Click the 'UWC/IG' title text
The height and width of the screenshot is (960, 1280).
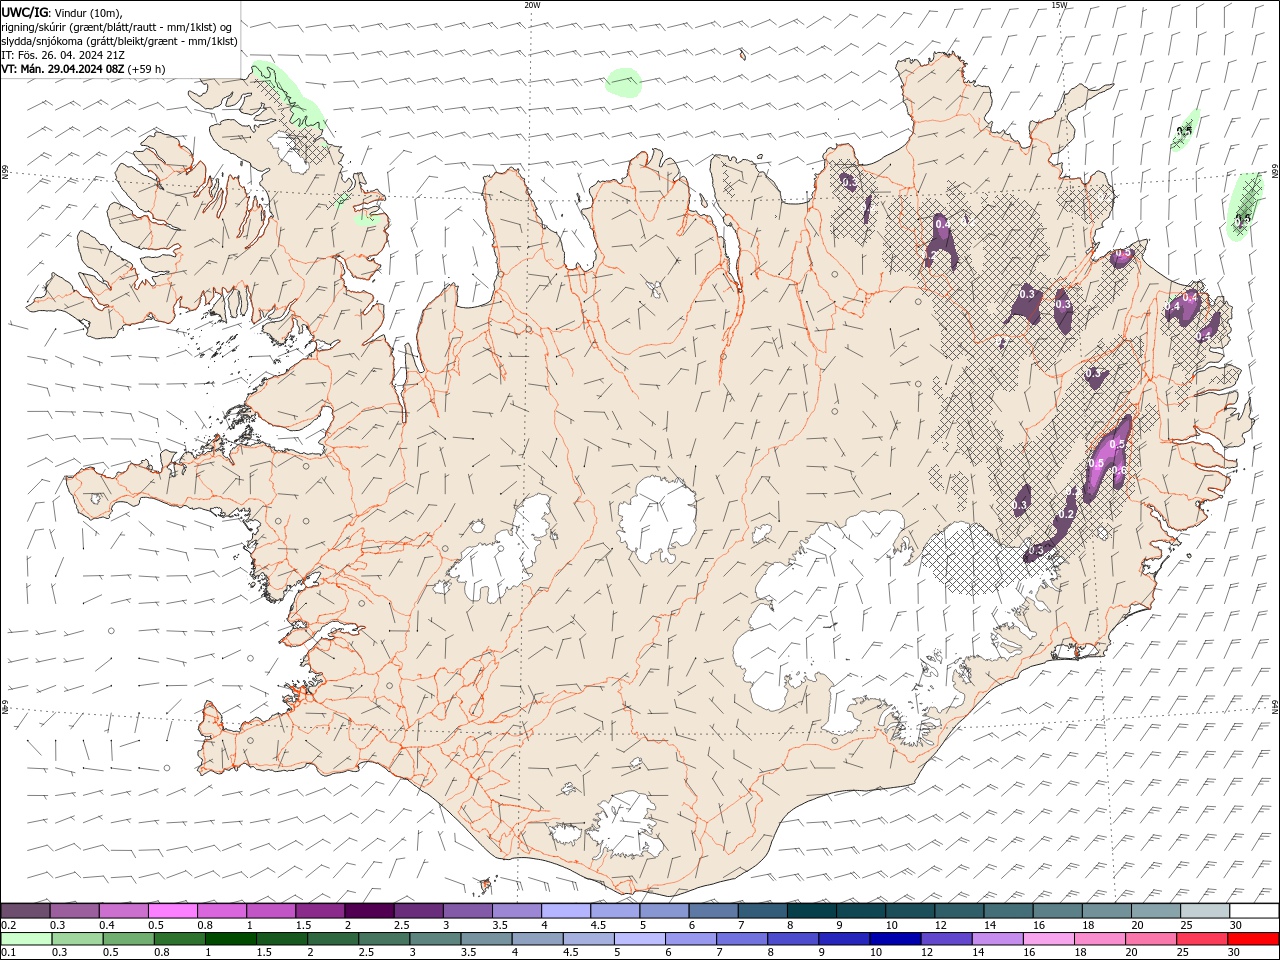coord(25,12)
